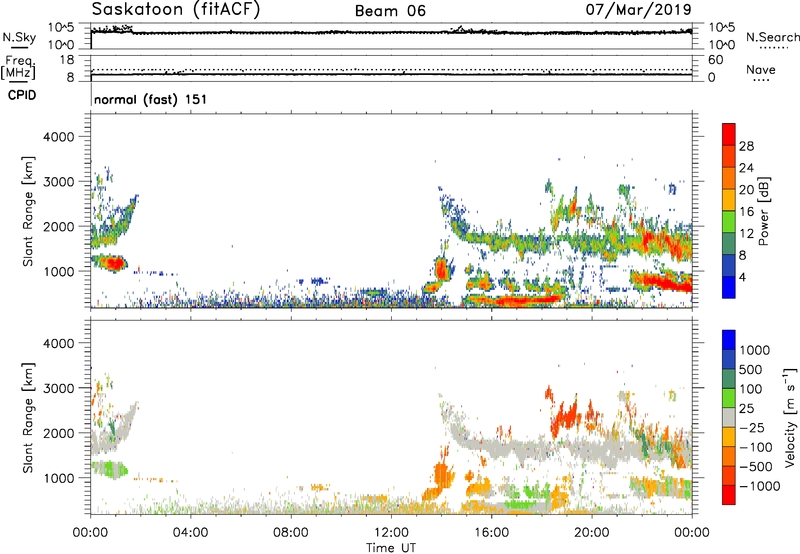The width and height of the screenshot is (800, 554).
Task: Select the 4 label on Power colorbar
Action: (742, 277)
